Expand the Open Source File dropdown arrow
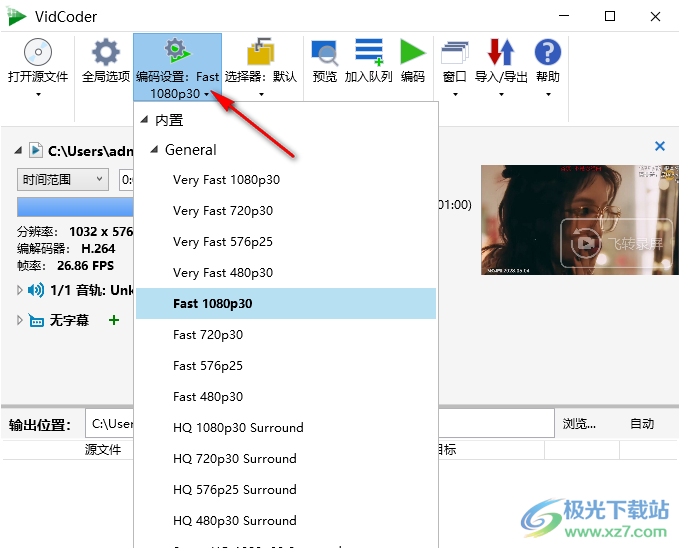The image size is (680, 548). click(38, 94)
